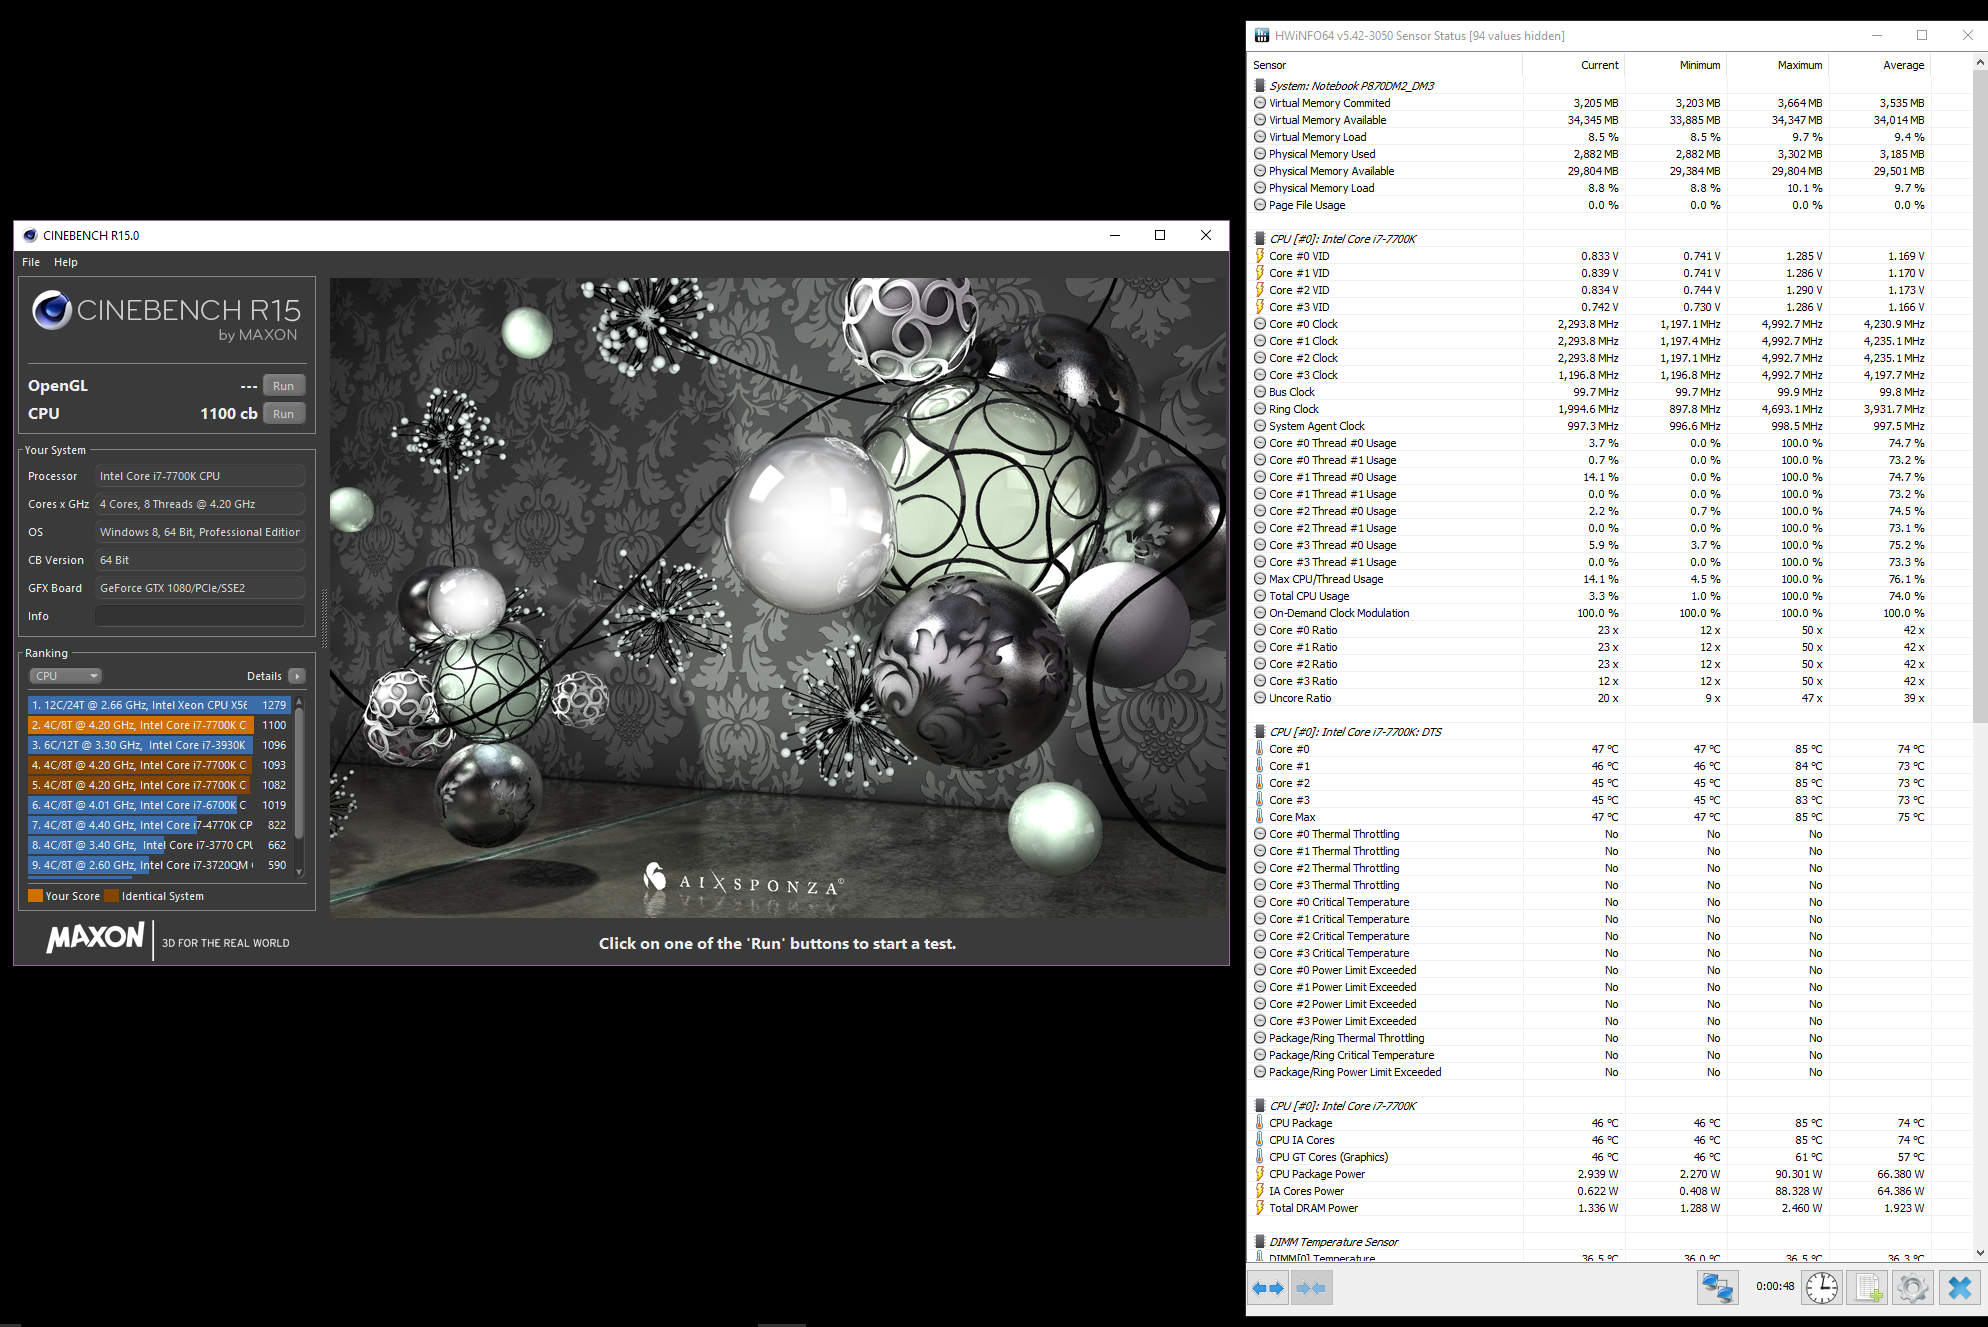This screenshot has width=1988, height=1327.
Task: Run the OpenGL benchmark test
Action: coord(284,386)
